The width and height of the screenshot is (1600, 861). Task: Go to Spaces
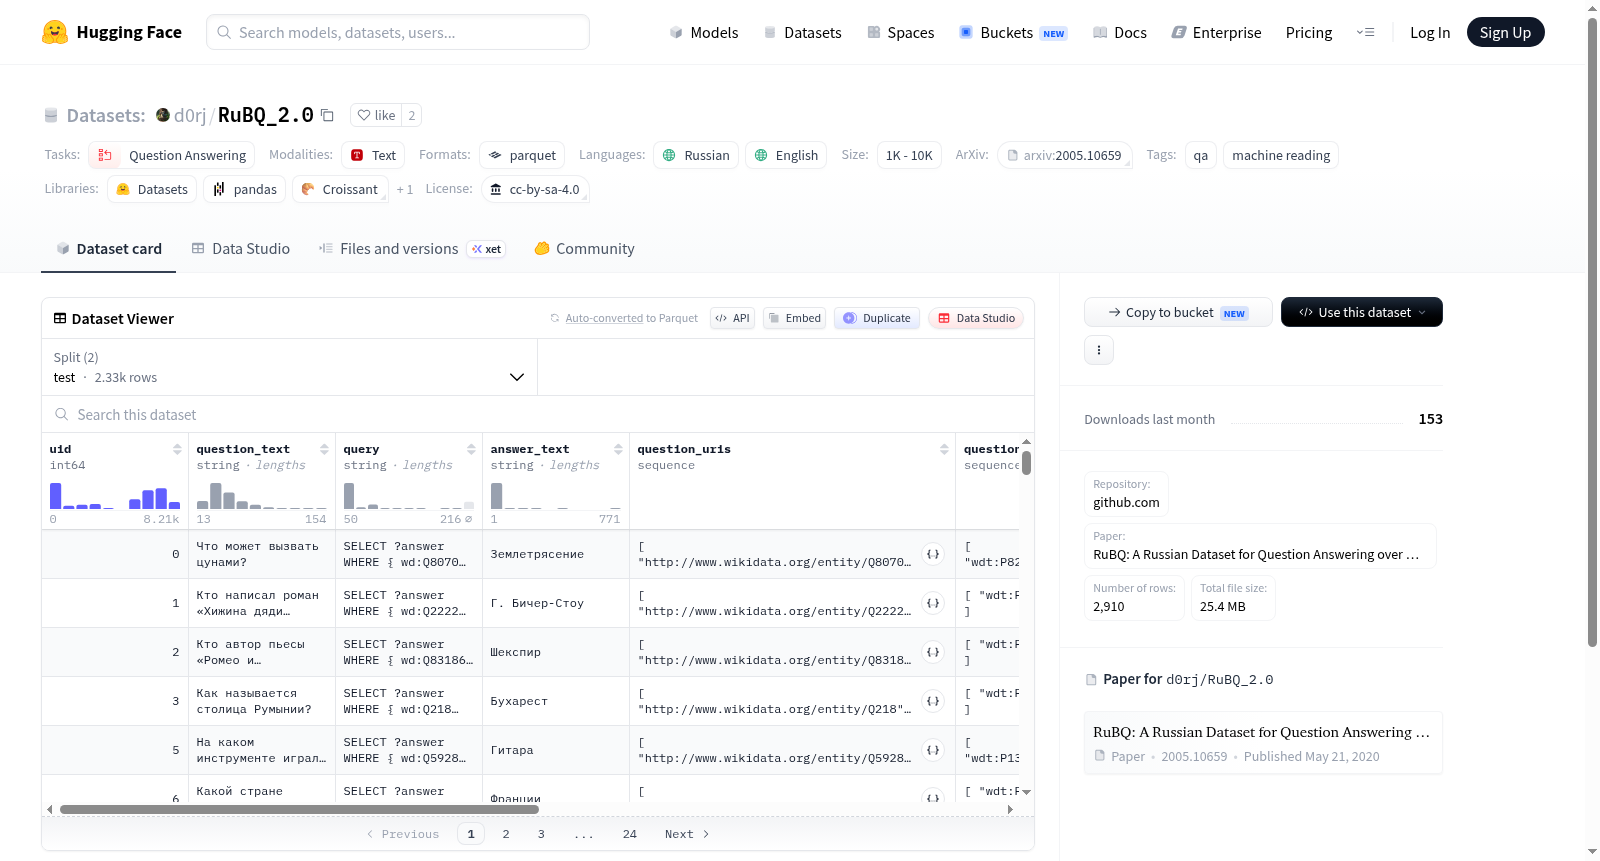coord(900,32)
